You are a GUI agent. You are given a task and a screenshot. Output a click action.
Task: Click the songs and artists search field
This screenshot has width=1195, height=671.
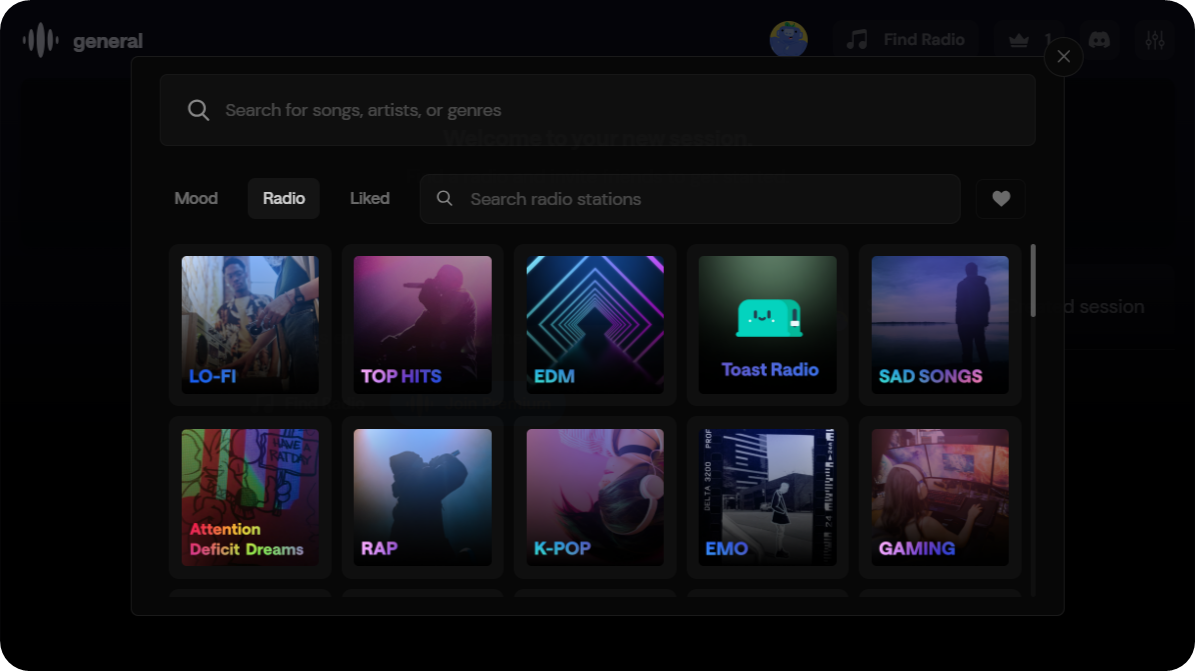[x=600, y=110]
